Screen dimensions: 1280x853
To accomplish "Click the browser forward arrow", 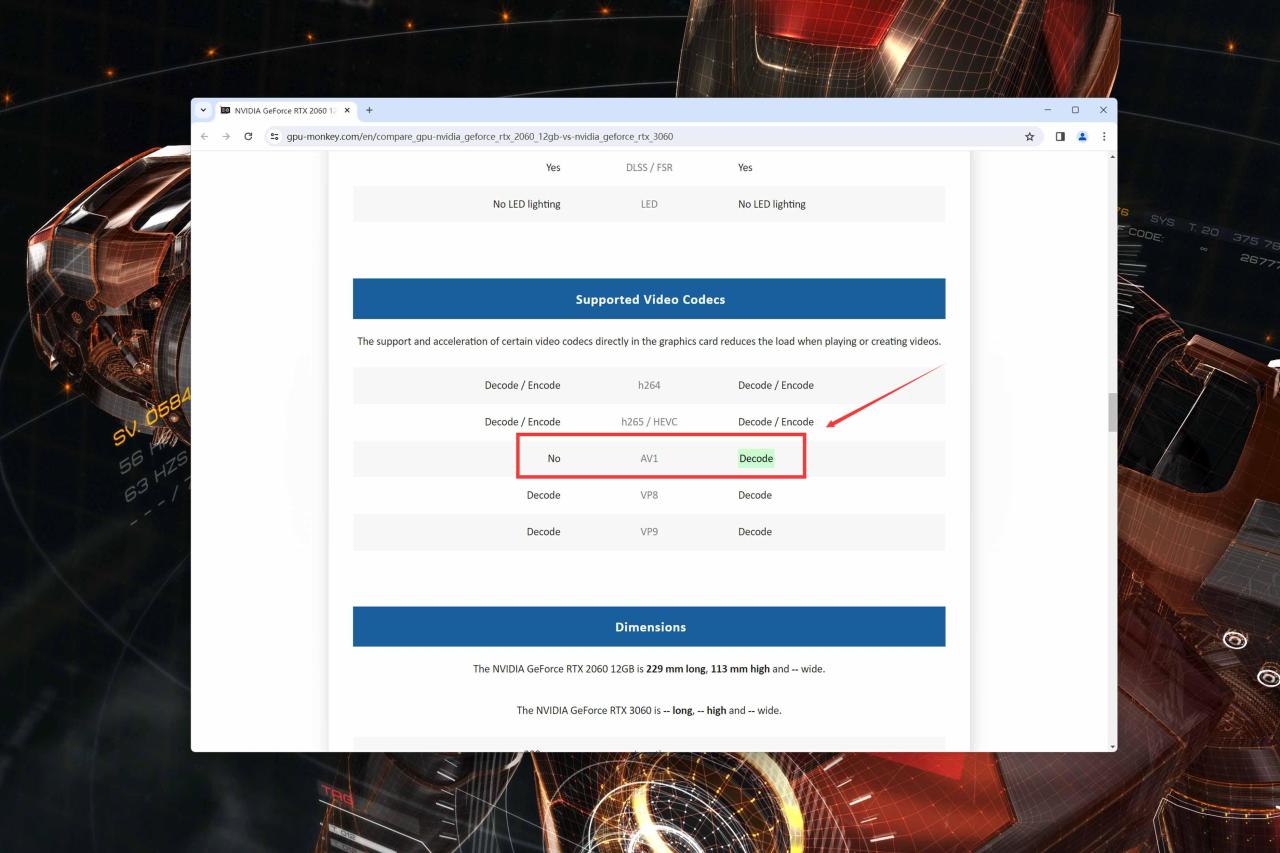I will (x=226, y=136).
